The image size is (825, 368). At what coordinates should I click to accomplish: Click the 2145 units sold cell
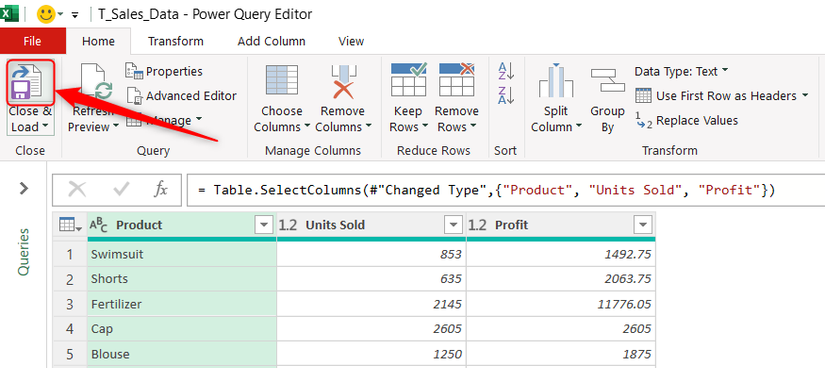pos(371,304)
